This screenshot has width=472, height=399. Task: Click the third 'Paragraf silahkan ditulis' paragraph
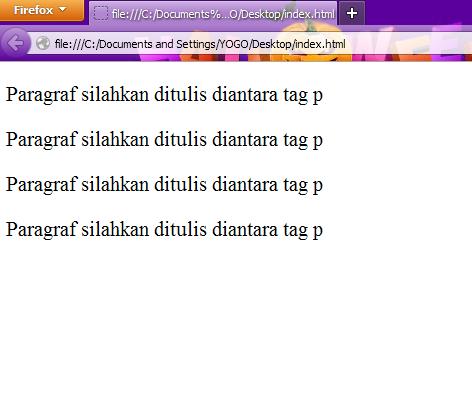pyautogui.click(x=164, y=184)
